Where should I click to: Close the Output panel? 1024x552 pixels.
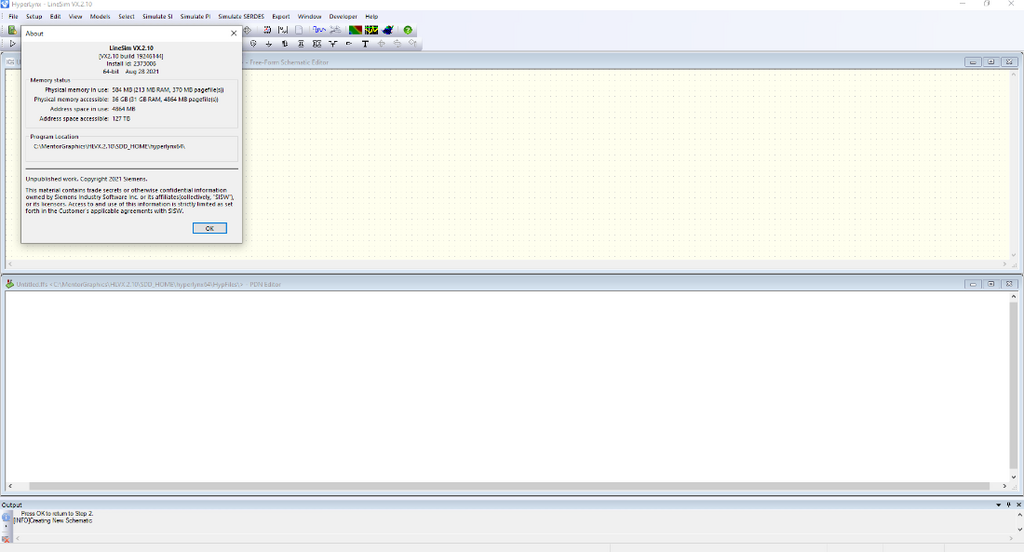coord(1018,505)
